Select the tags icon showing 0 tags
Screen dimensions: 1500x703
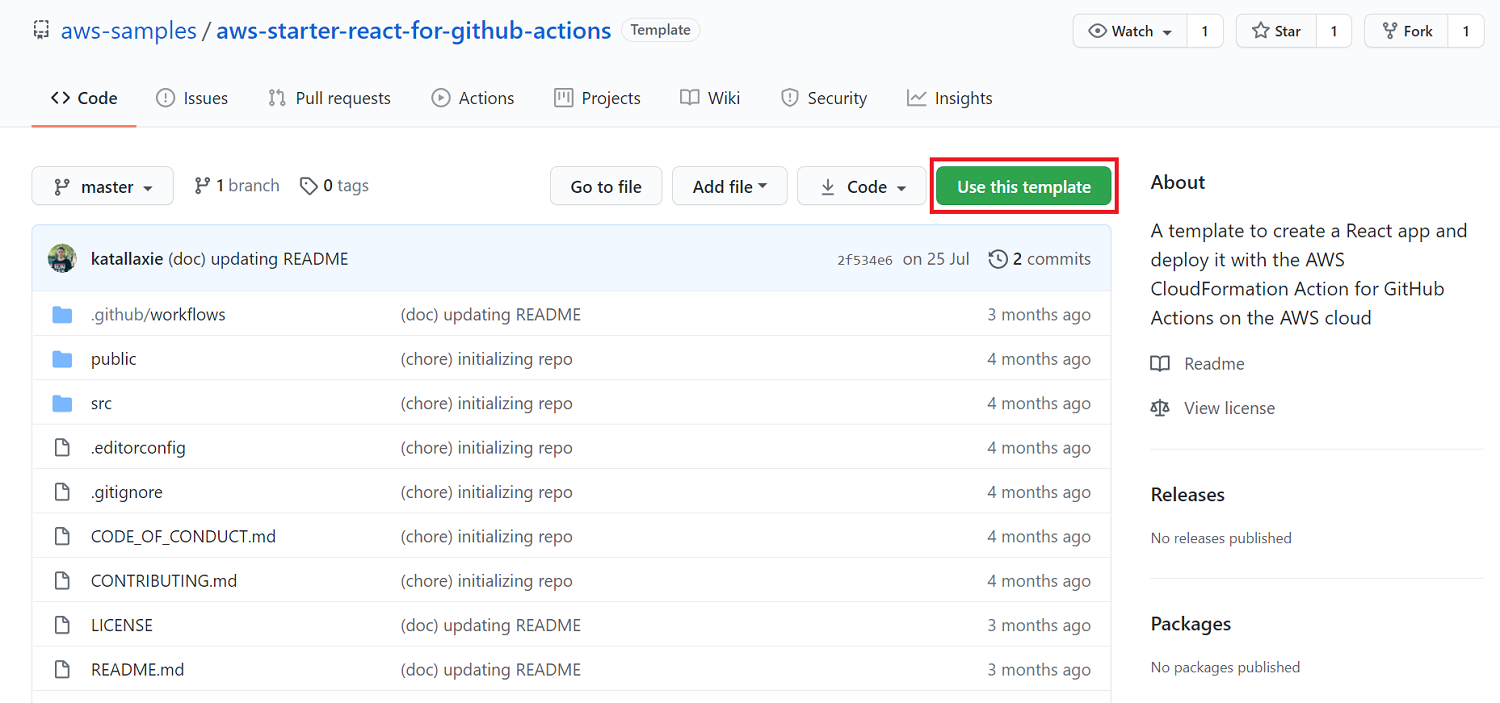[x=307, y=185]
